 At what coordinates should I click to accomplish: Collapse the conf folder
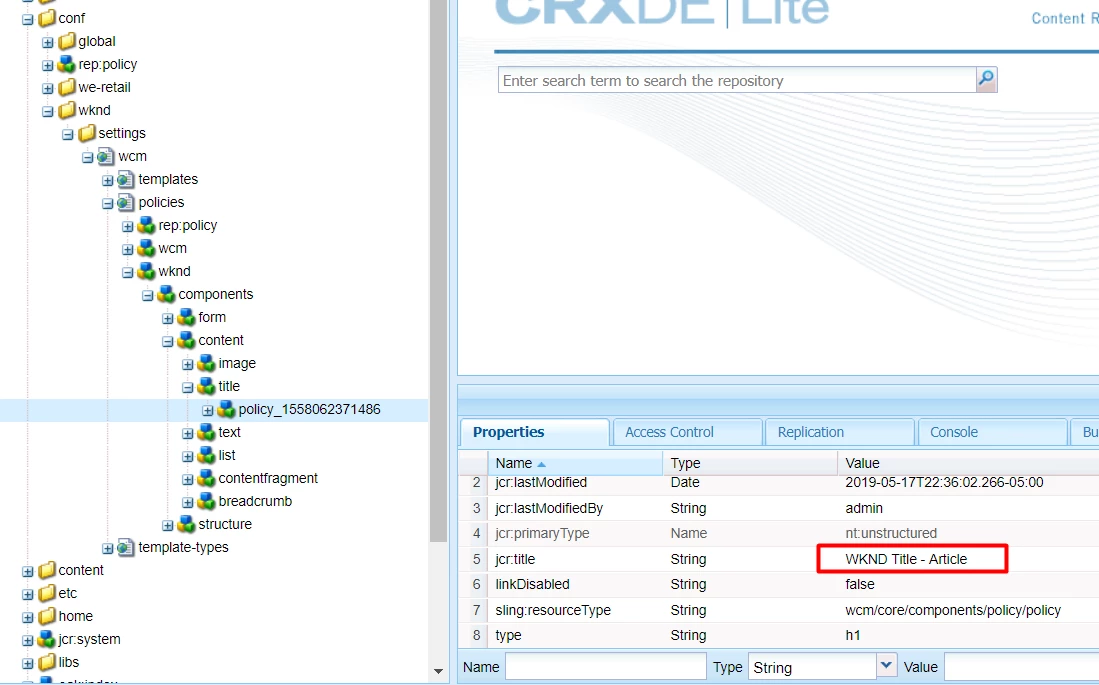[x=28, y=20]
